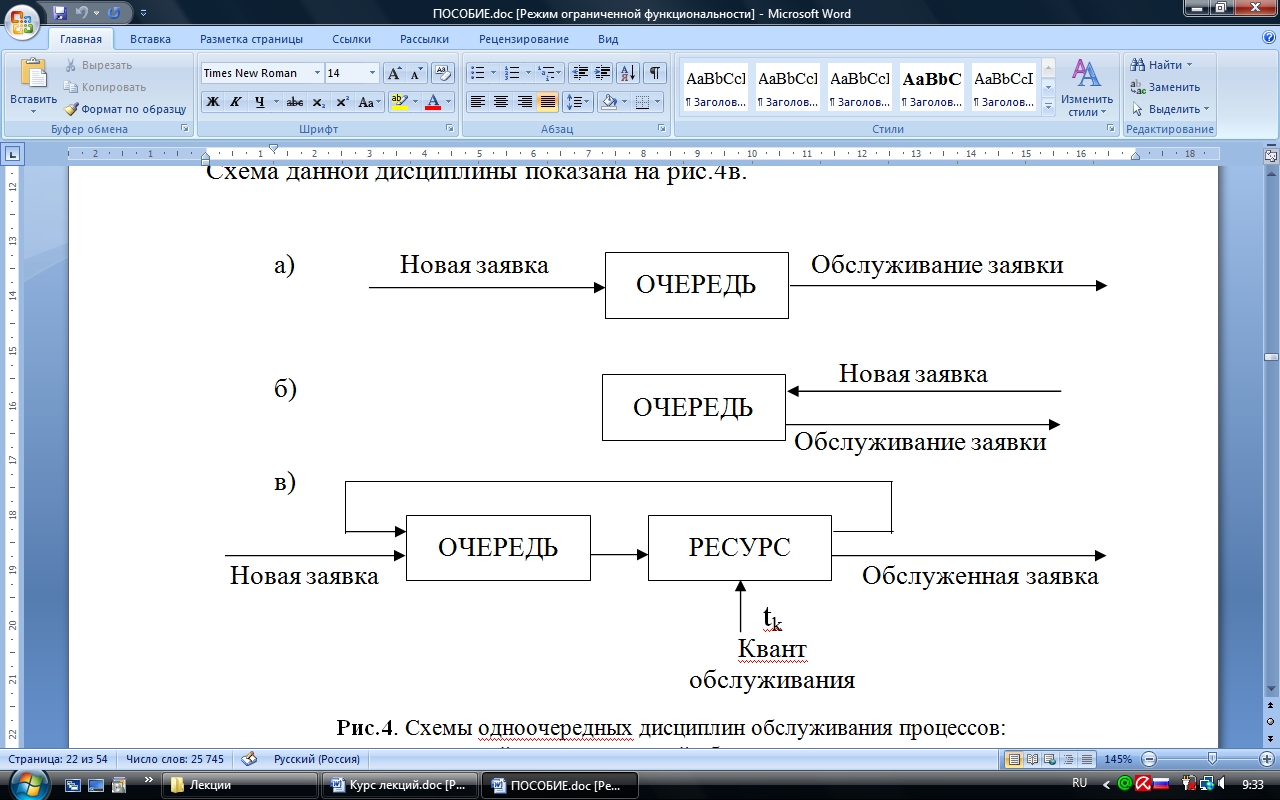The image size is (1280, 800).
Task: Save the document from the quick access toolbar
Action: point(60,13)
